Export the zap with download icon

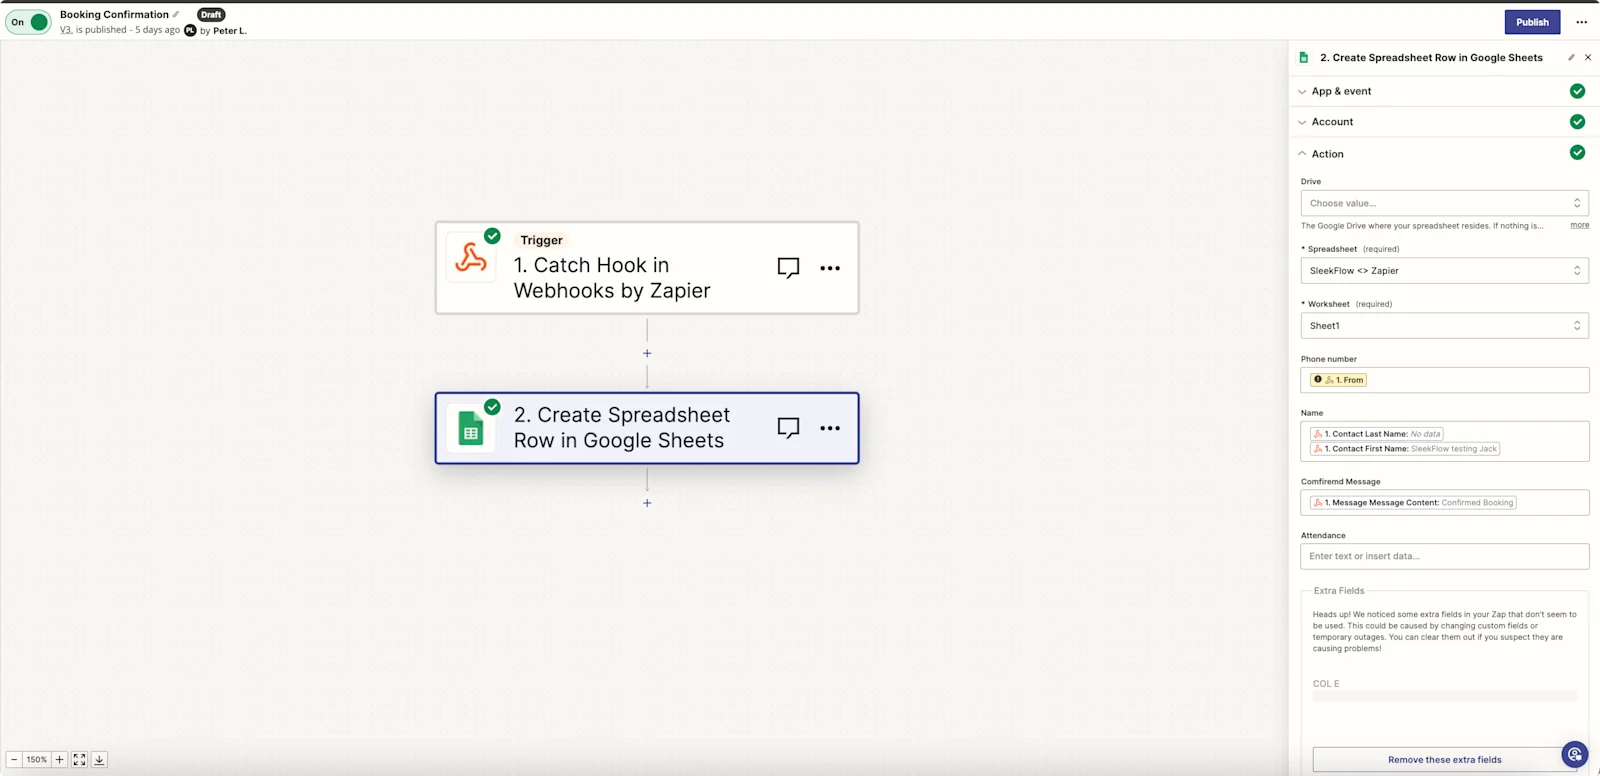tap(99, 760)
